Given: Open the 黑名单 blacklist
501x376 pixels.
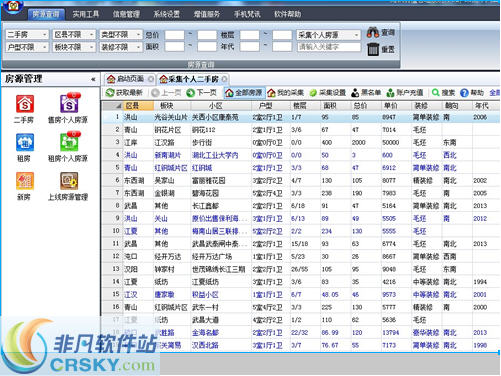Looking at the screenshot, I should pyautogui.click(x=366, y=93).
